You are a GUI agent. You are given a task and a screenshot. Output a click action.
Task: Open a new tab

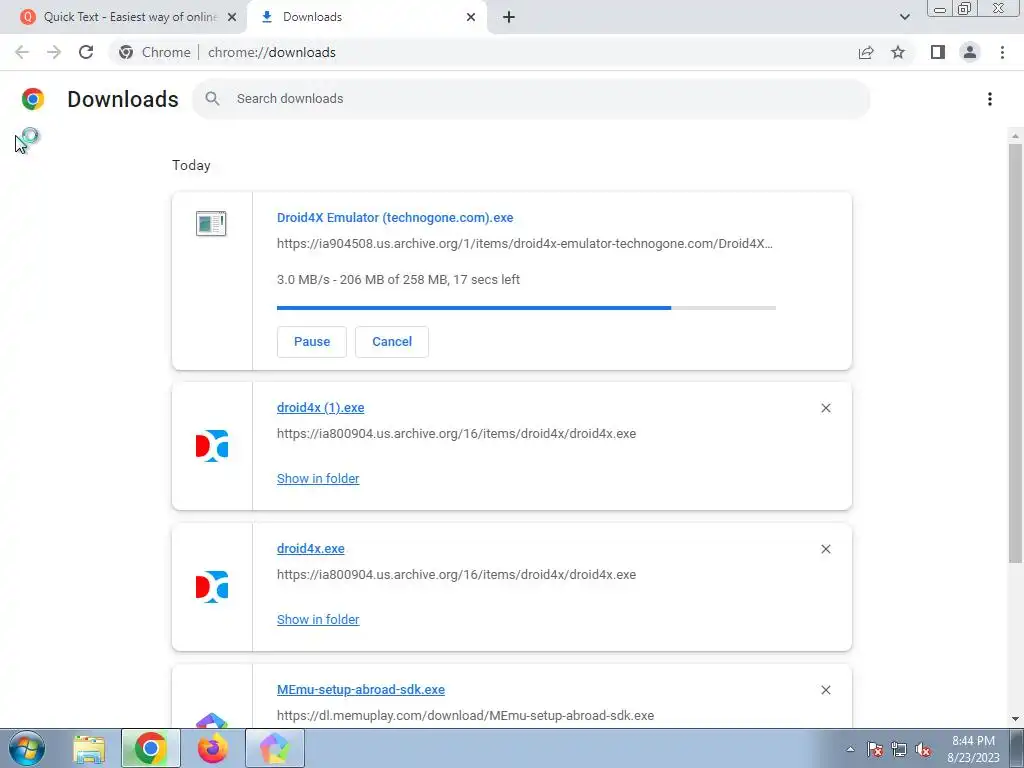(x=509, y=17)
